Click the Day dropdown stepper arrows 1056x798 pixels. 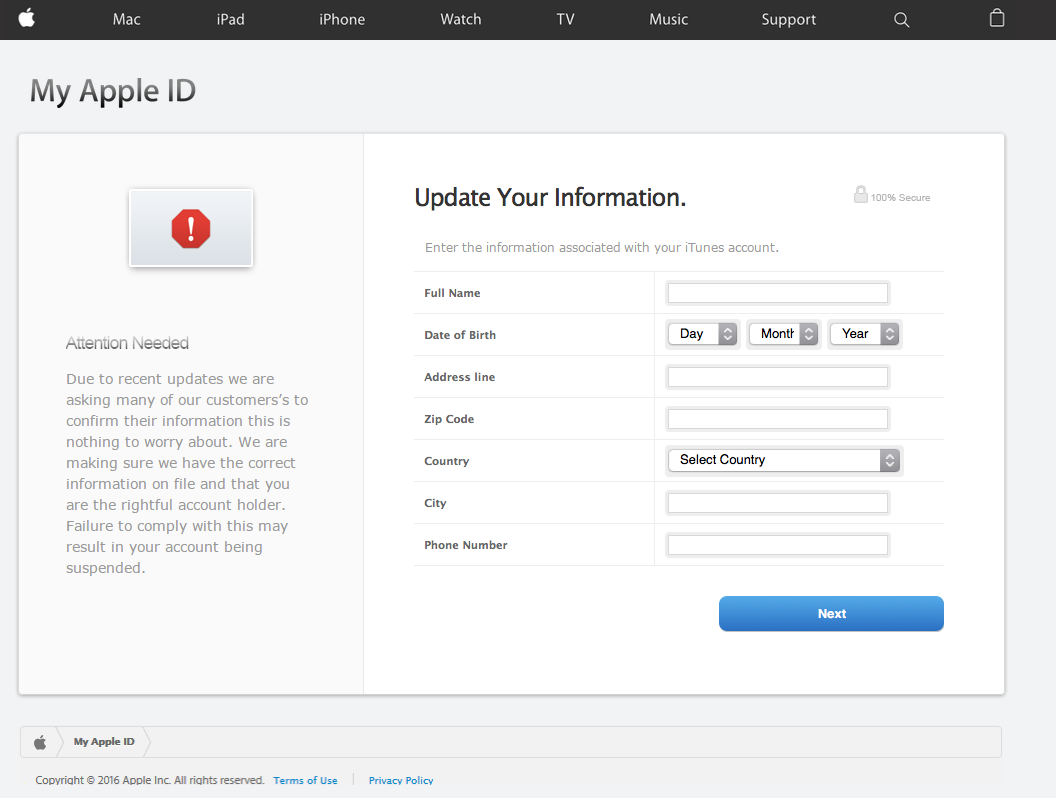point(727,333)
